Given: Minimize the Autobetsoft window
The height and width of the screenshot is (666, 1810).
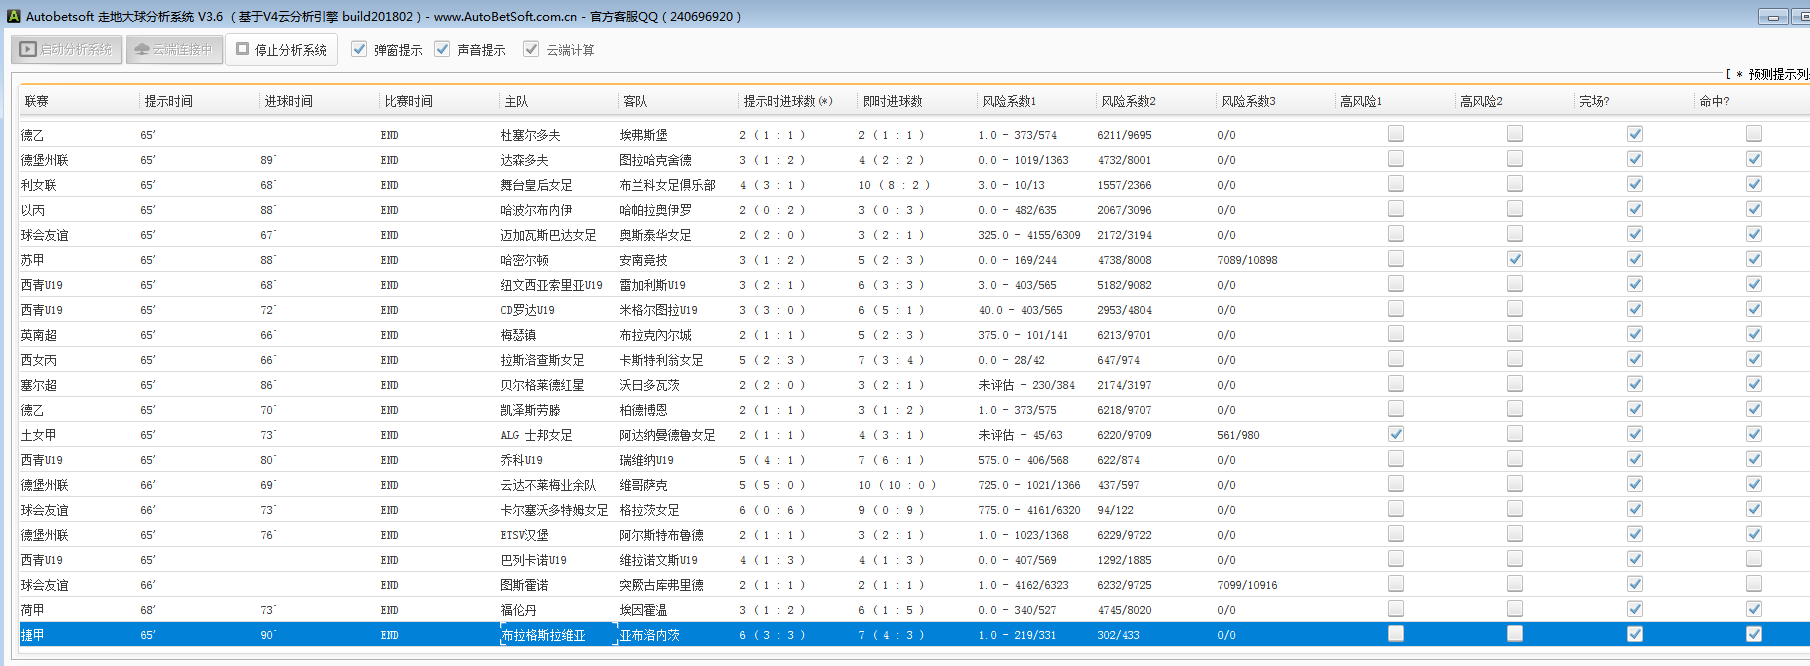Looking at the screenshot, I should [1773, 17].
